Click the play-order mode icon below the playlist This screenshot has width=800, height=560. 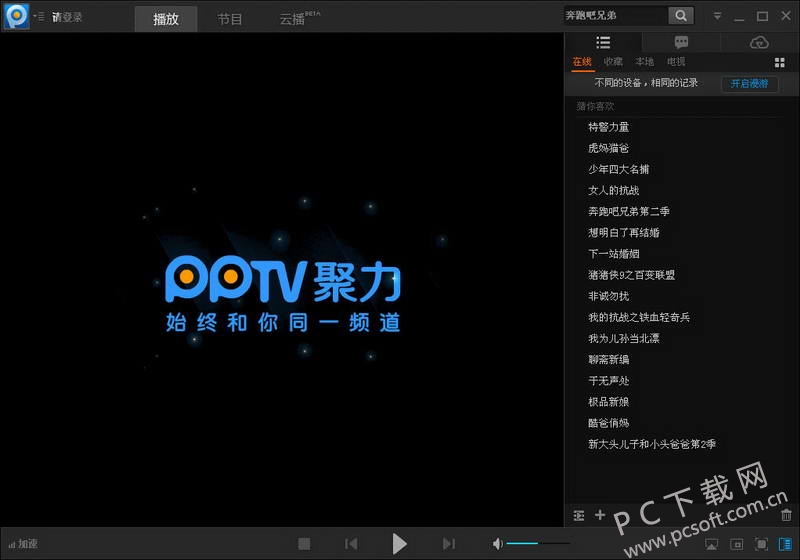point(579,515)
